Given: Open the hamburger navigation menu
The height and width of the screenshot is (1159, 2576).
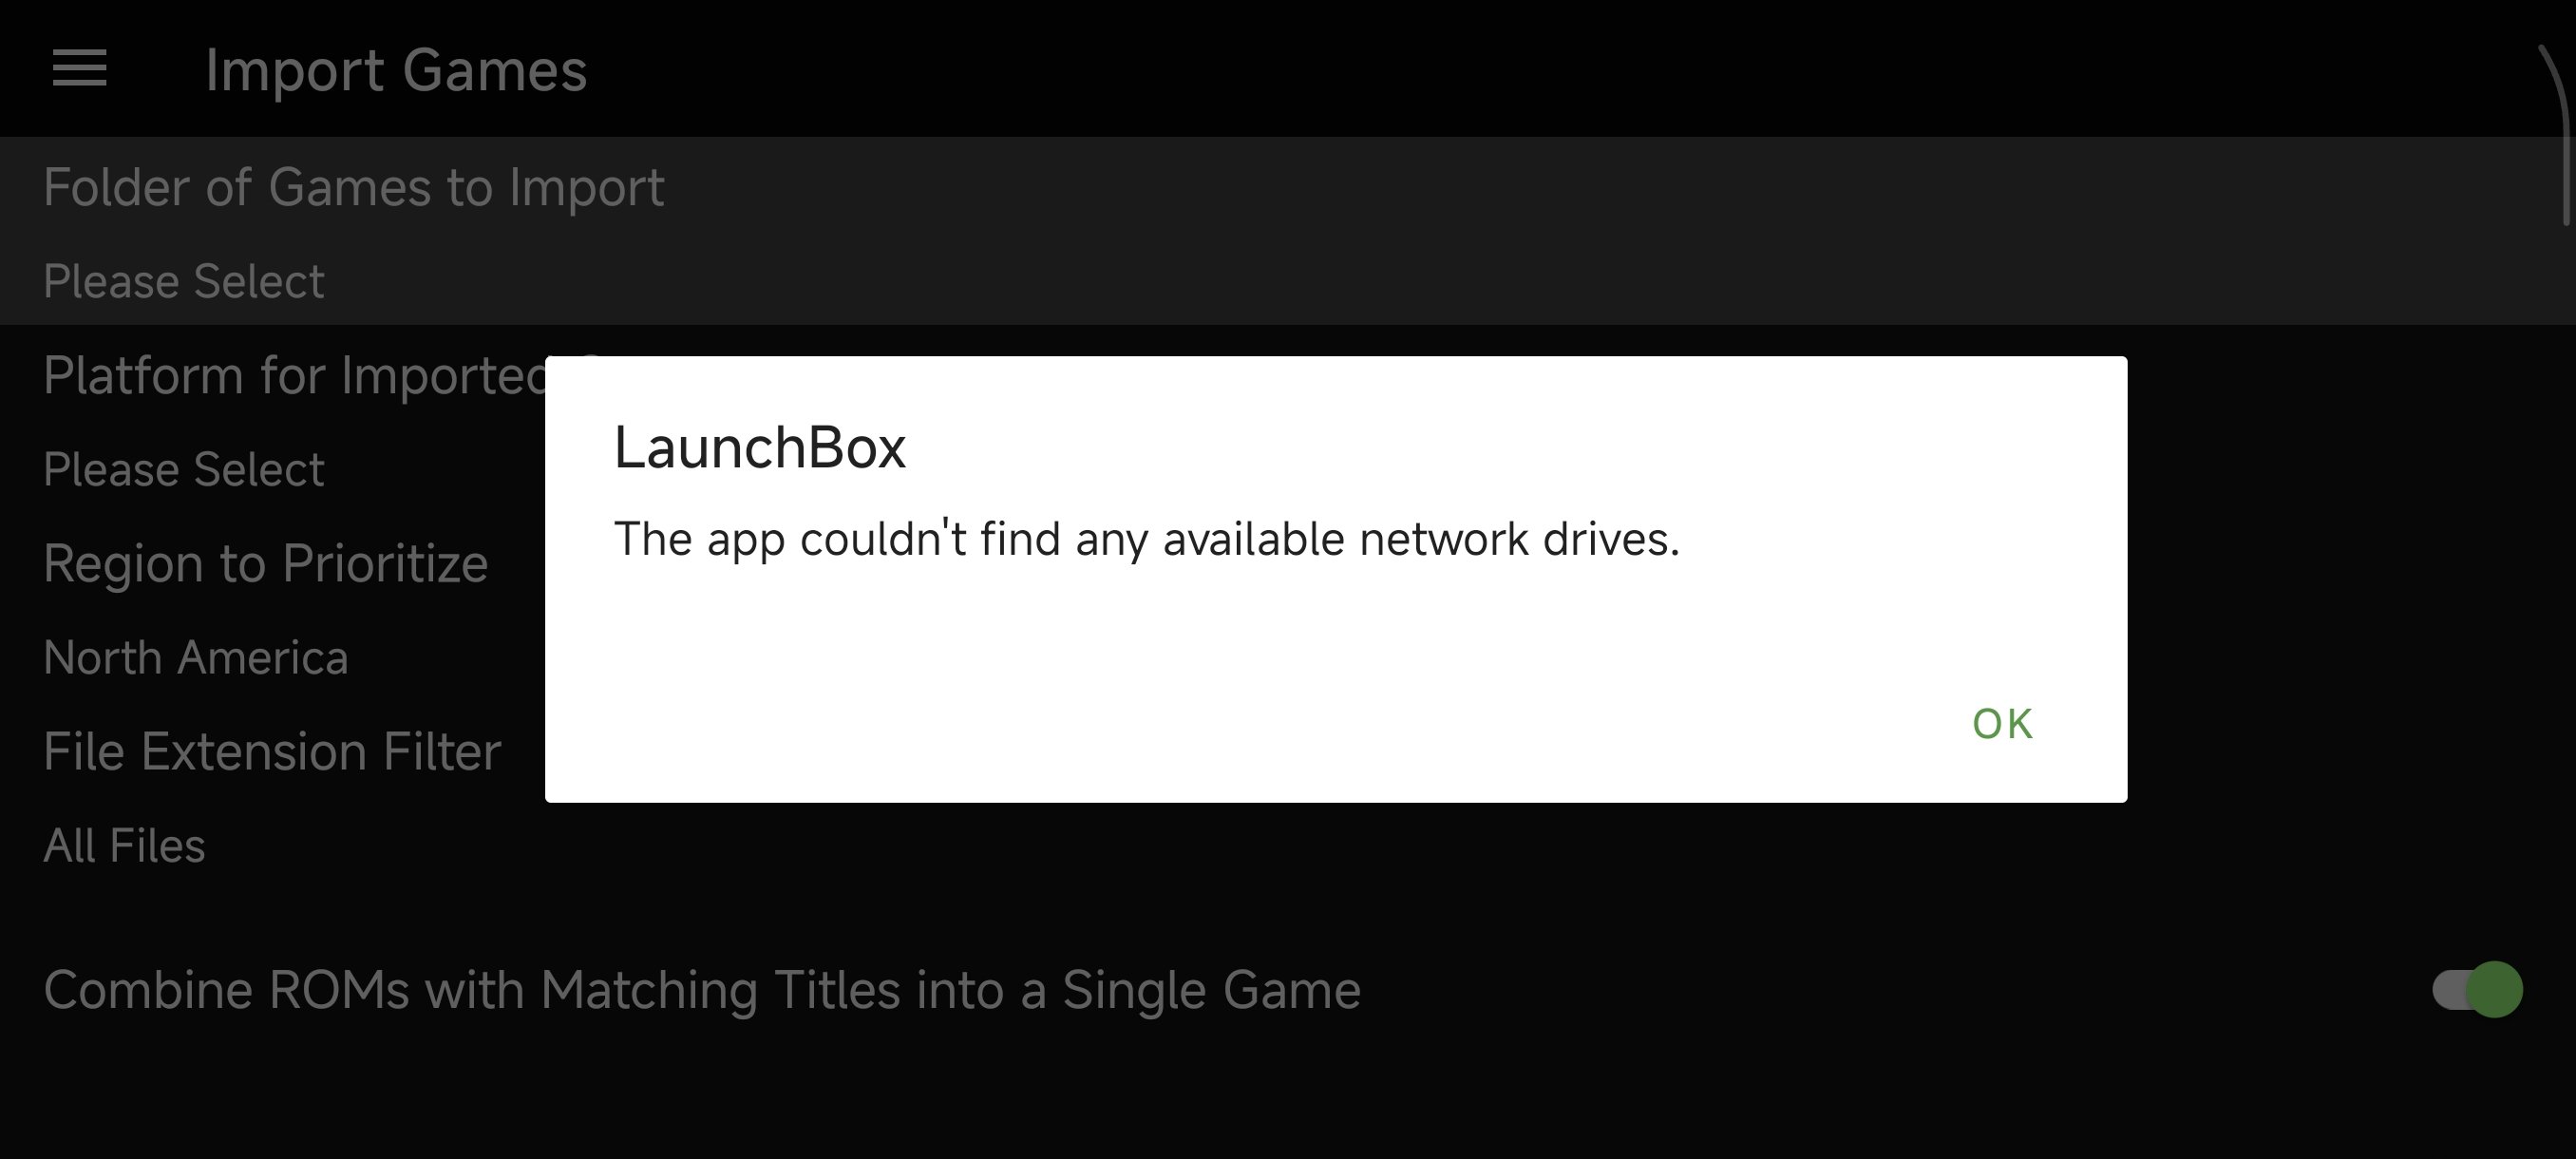Looking at the screenshot, I should point(79,69).
